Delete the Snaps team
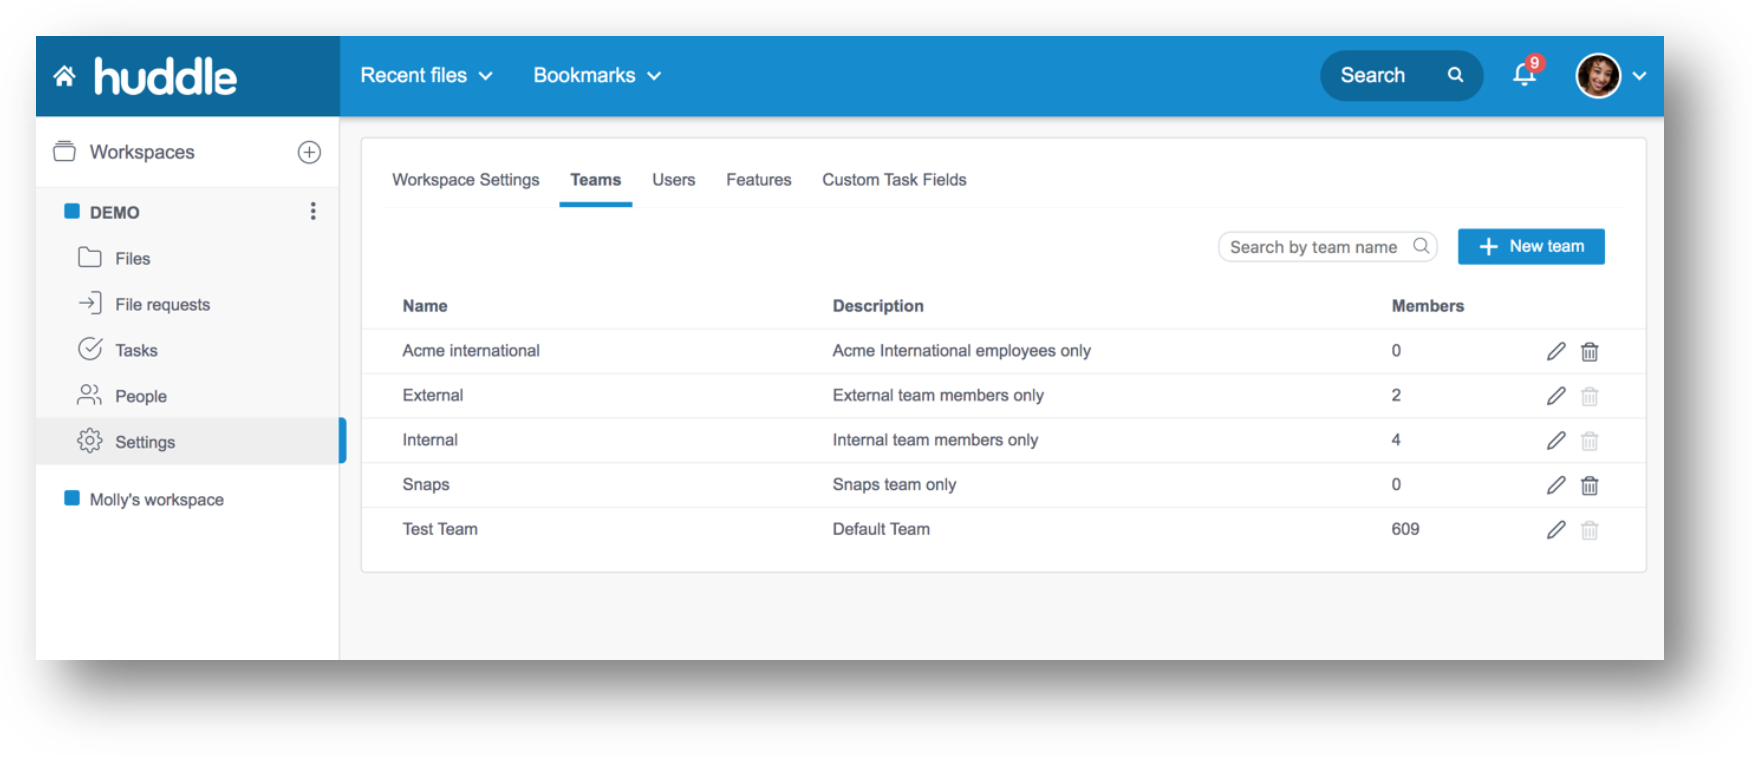This screenshot has width=1752, height=770. [x=1589, y=485]
